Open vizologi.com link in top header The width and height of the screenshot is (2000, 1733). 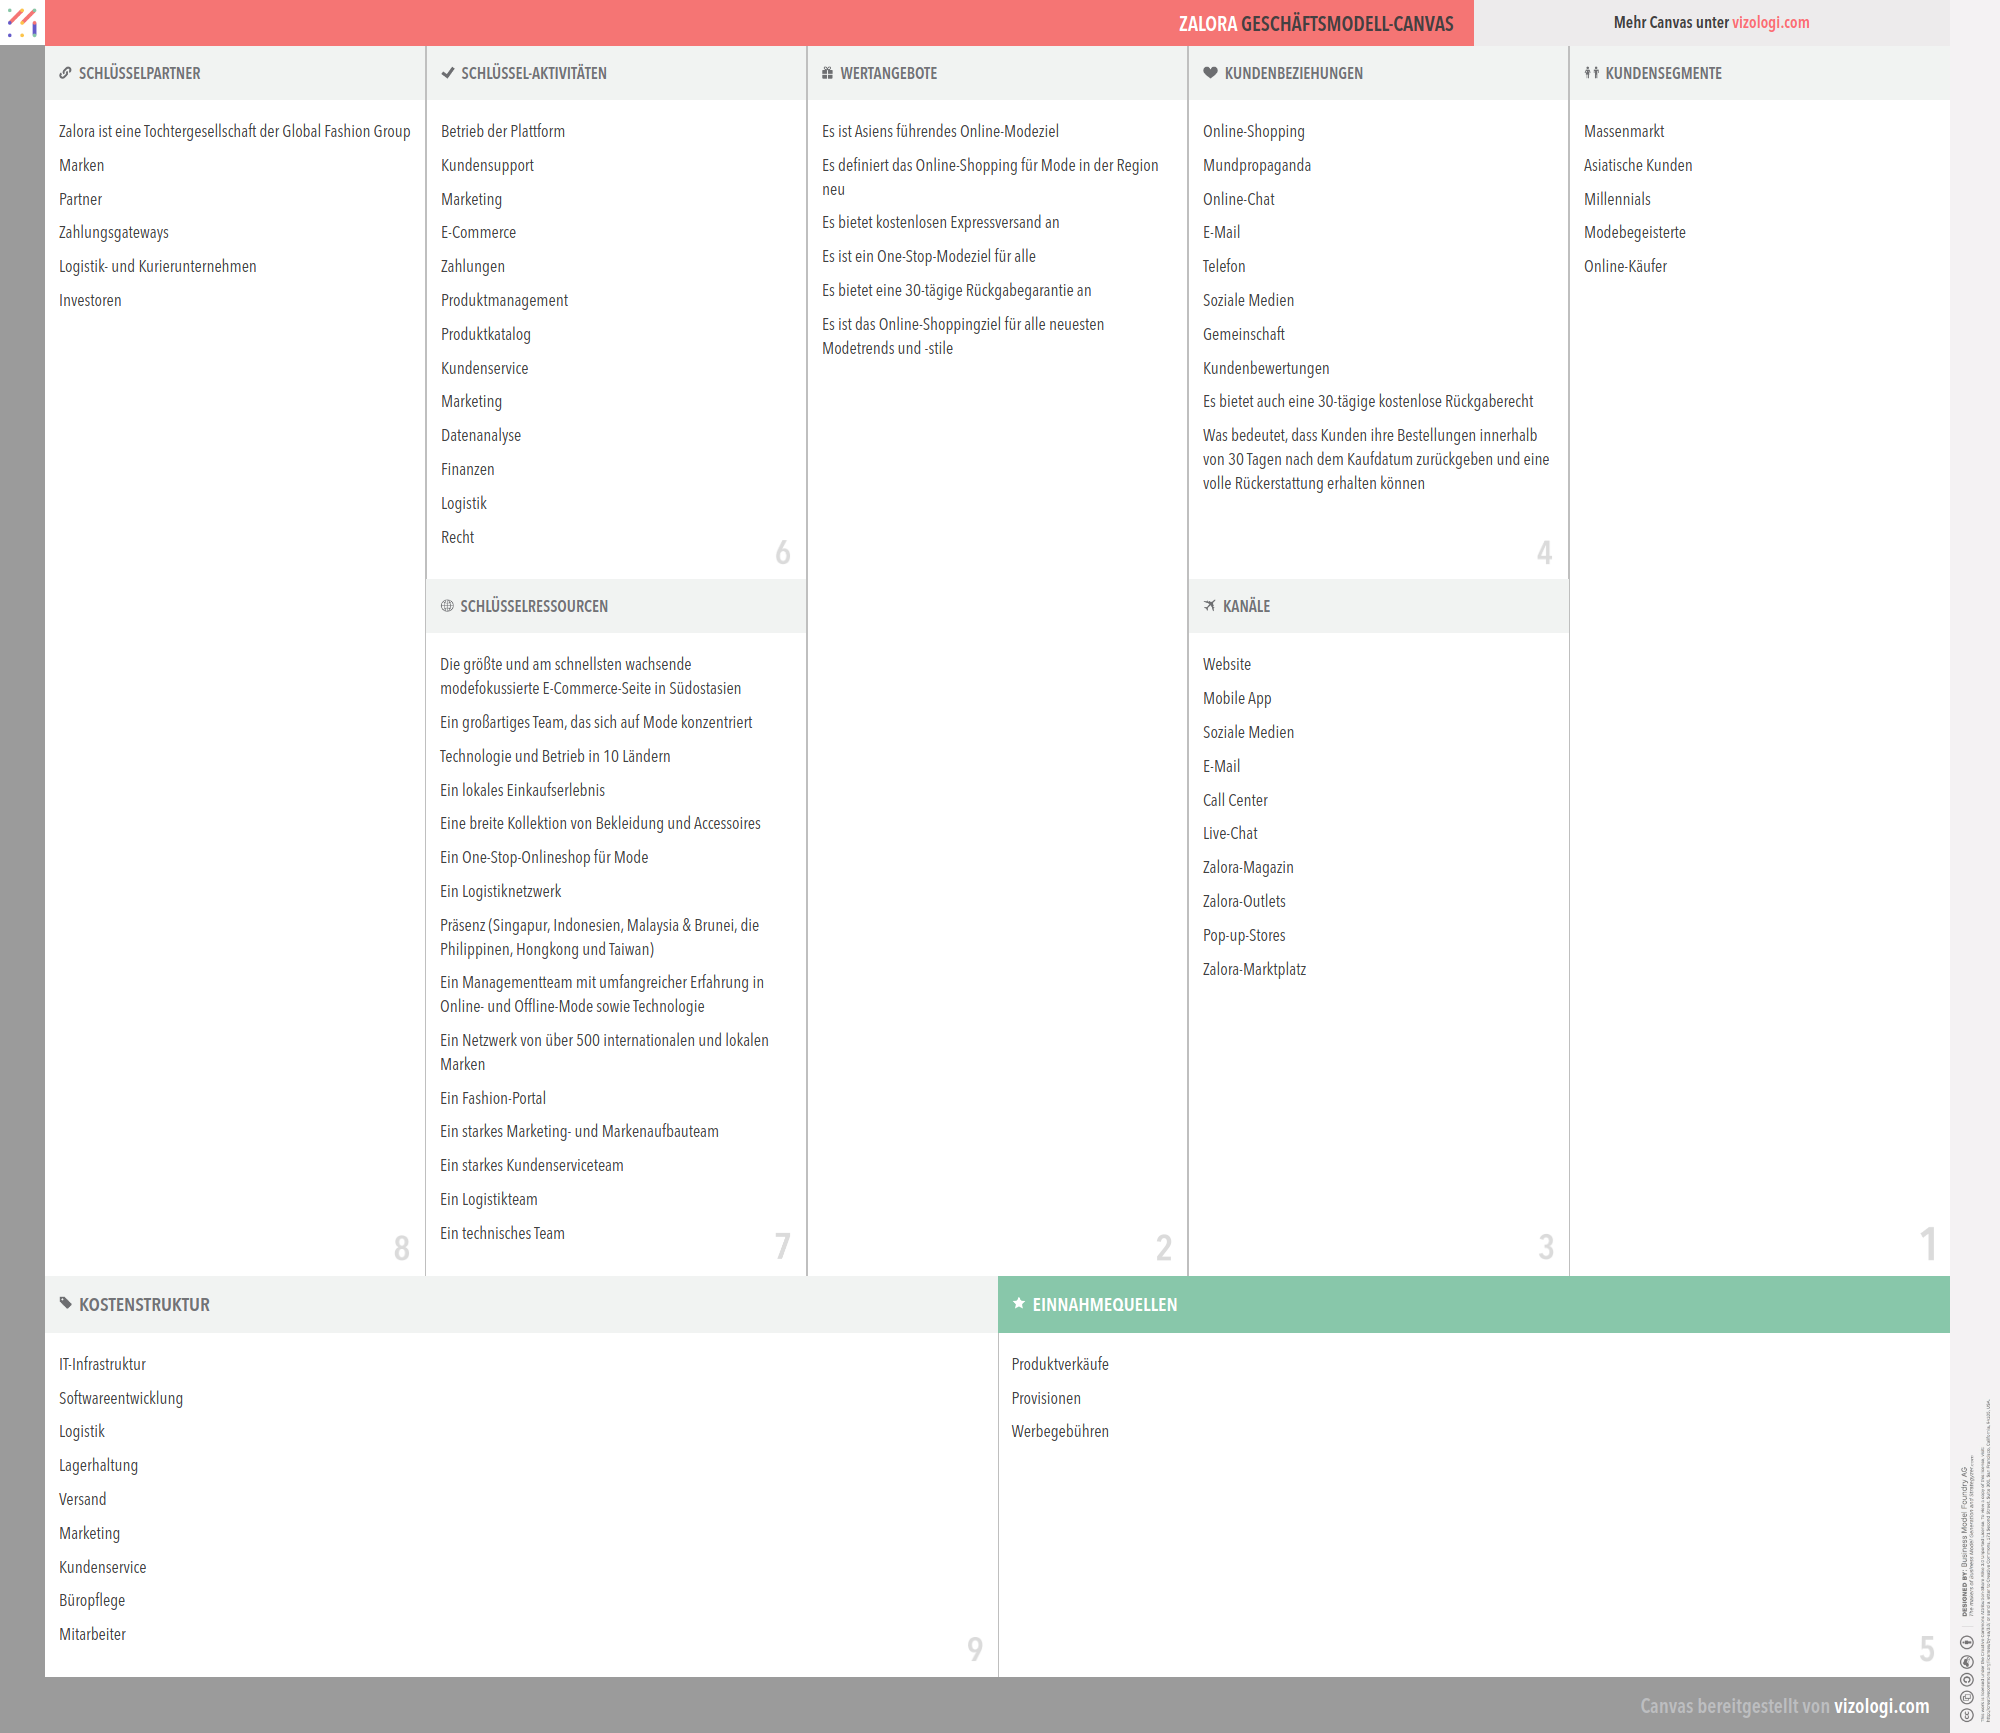pos(1770,22)
